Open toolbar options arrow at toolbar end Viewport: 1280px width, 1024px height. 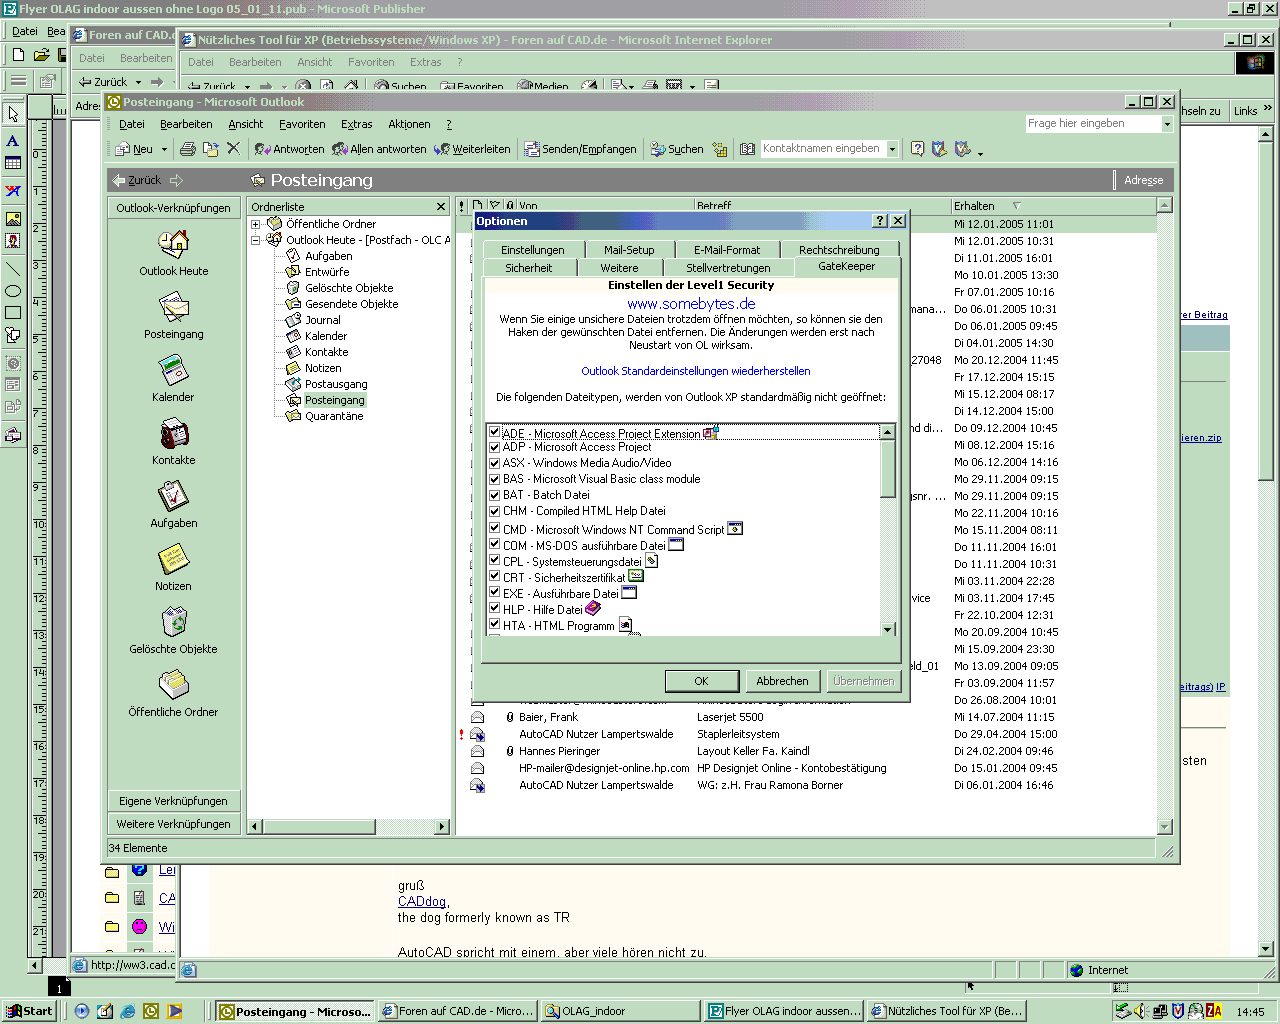(980, 152)
